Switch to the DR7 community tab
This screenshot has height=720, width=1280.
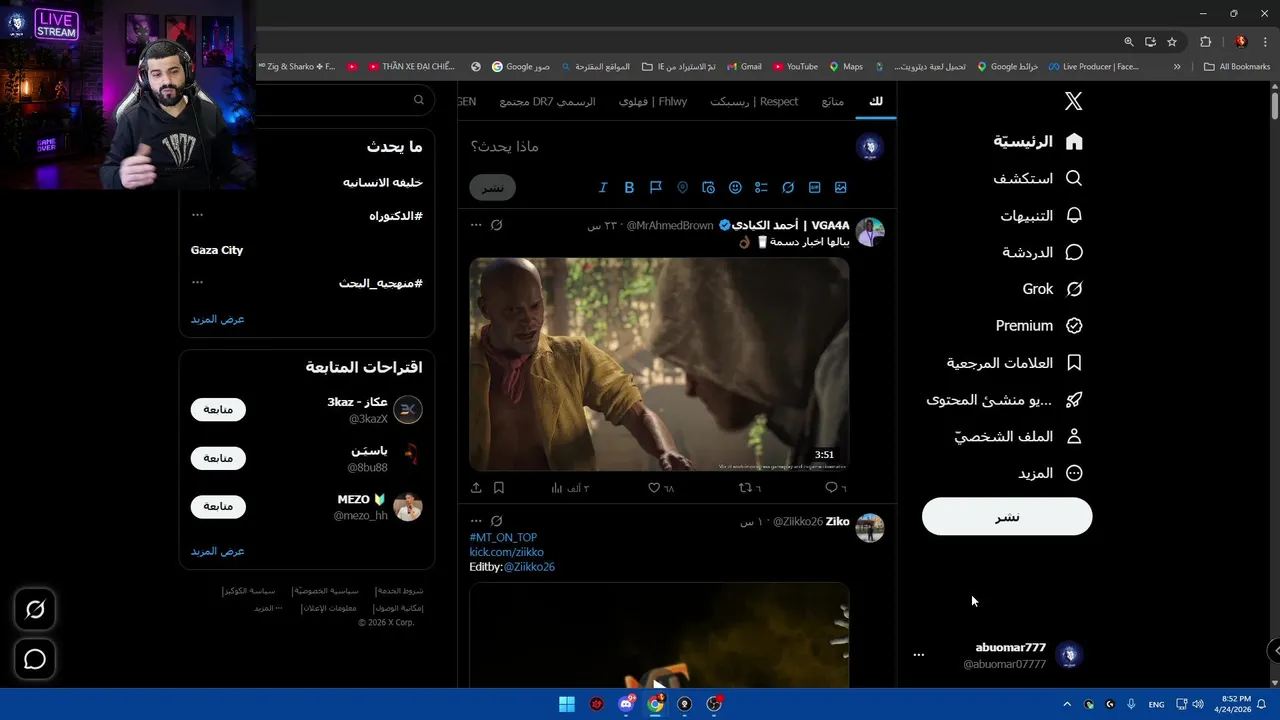pyautogui.click(x=547, y=102)
